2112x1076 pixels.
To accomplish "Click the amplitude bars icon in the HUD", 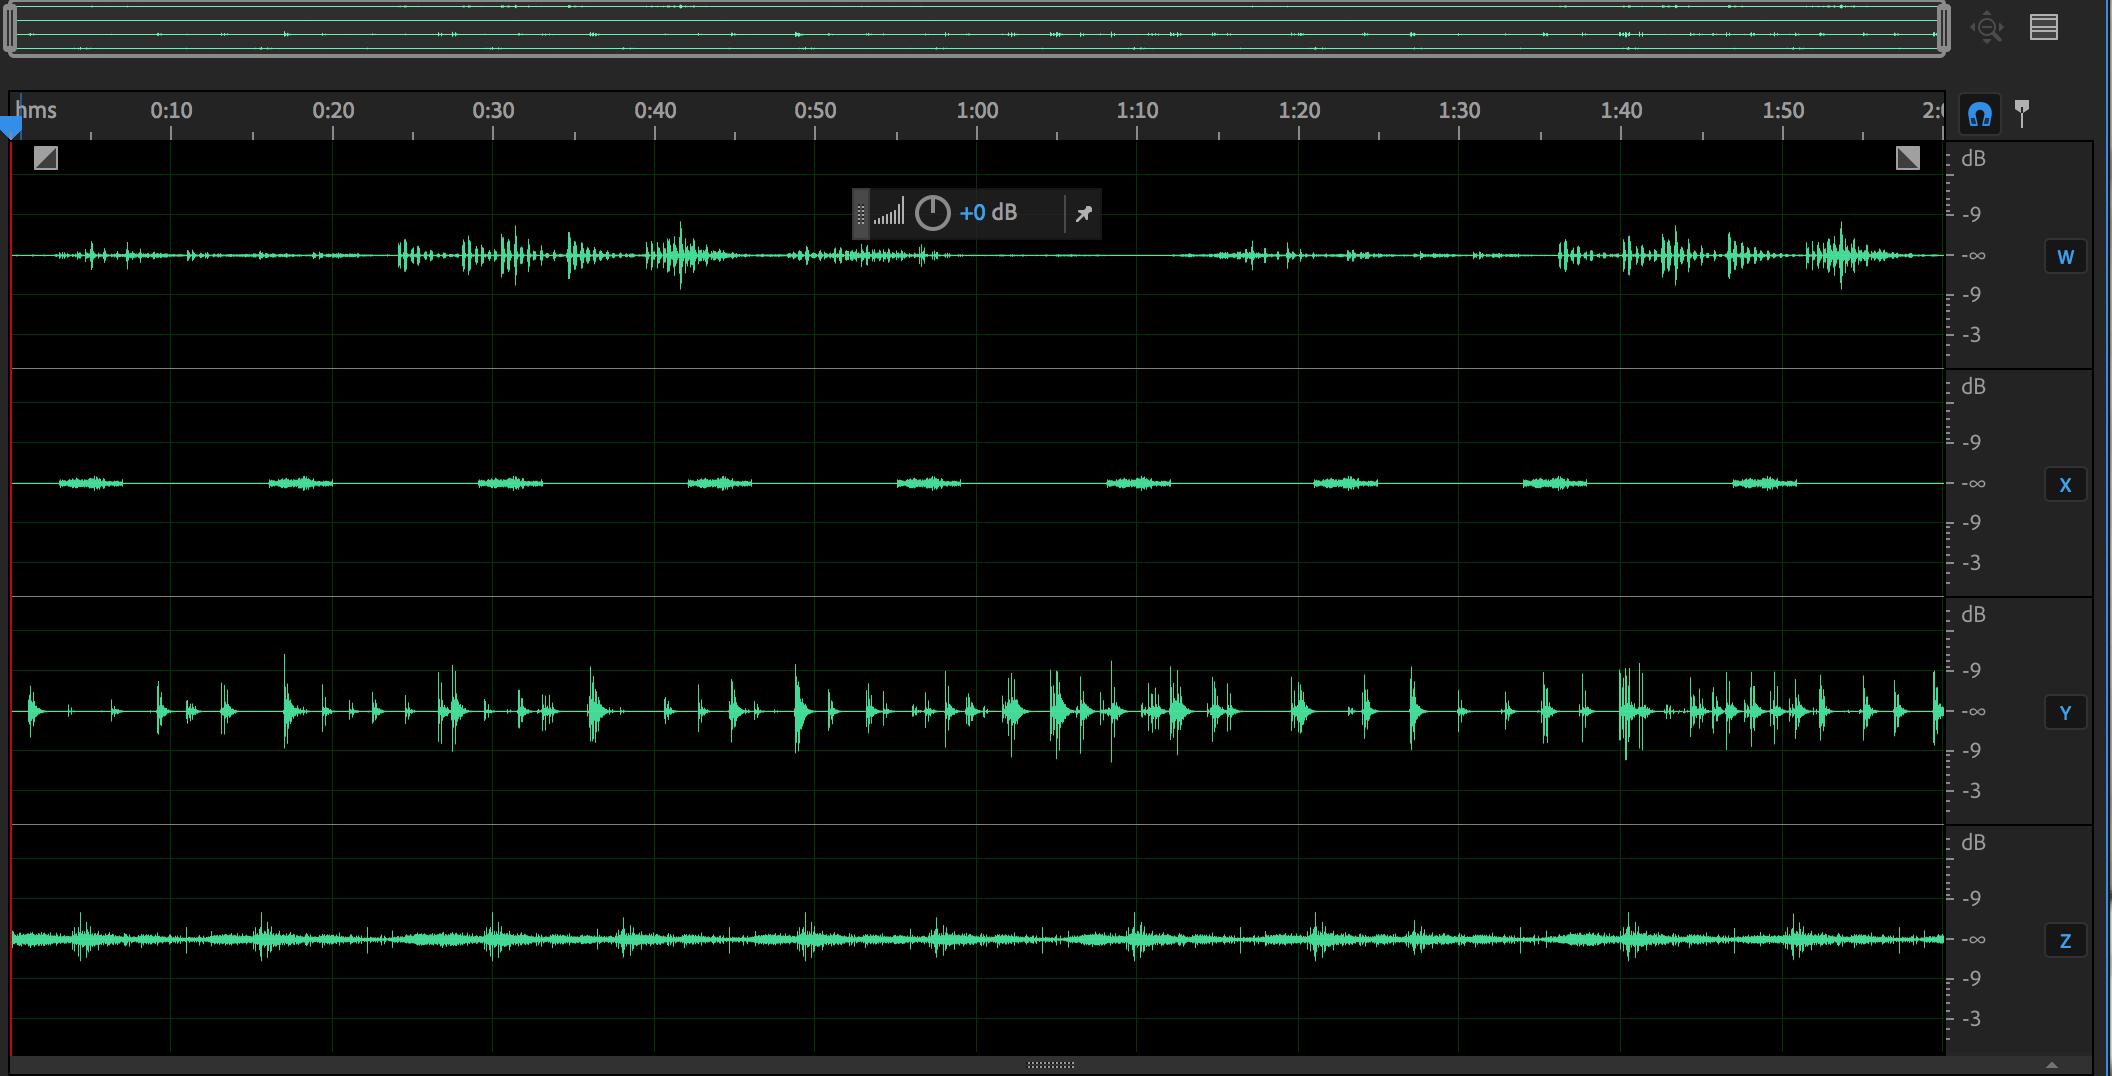I will point(889,213).
